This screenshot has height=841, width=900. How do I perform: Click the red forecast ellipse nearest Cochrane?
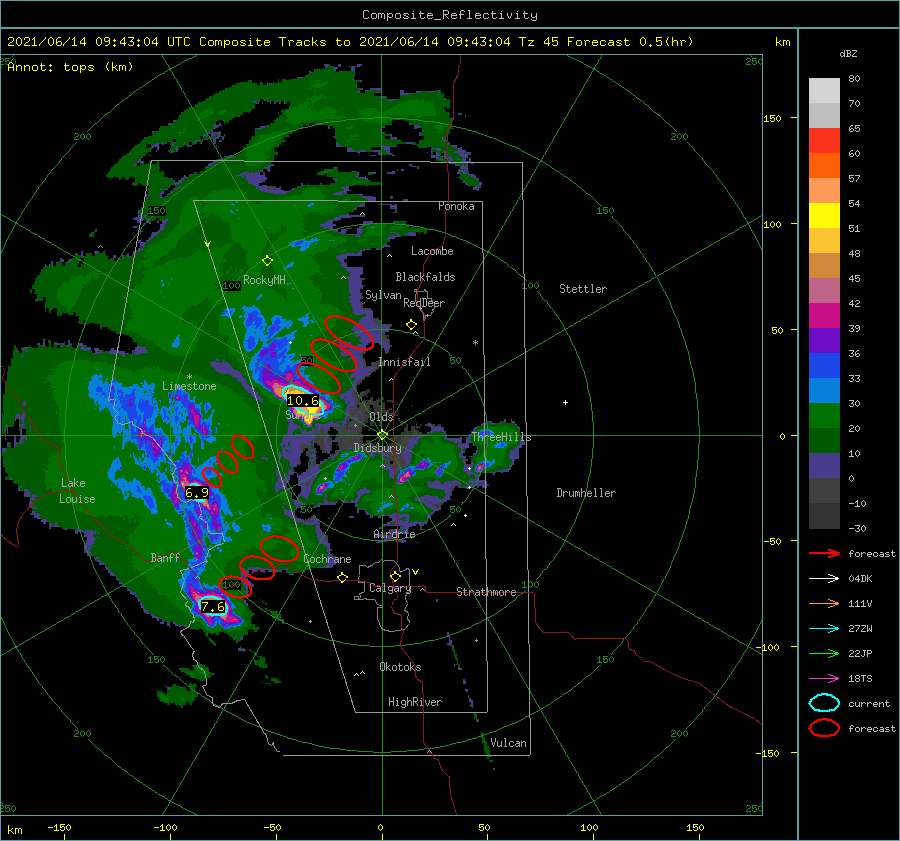280,548
